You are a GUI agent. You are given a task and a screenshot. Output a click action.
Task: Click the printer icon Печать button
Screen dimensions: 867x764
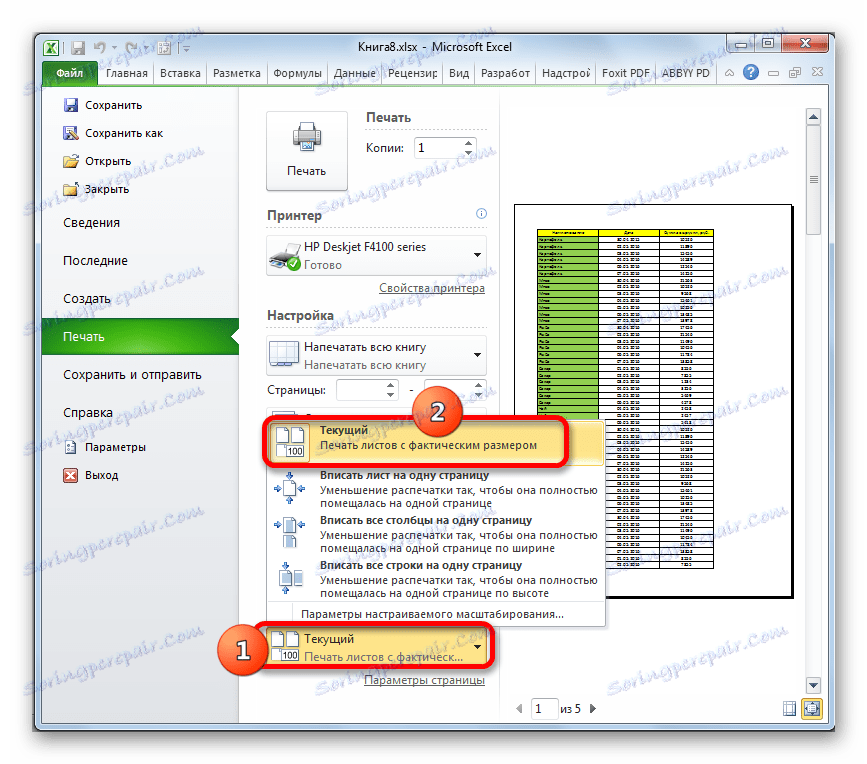[x=307, y=150]
